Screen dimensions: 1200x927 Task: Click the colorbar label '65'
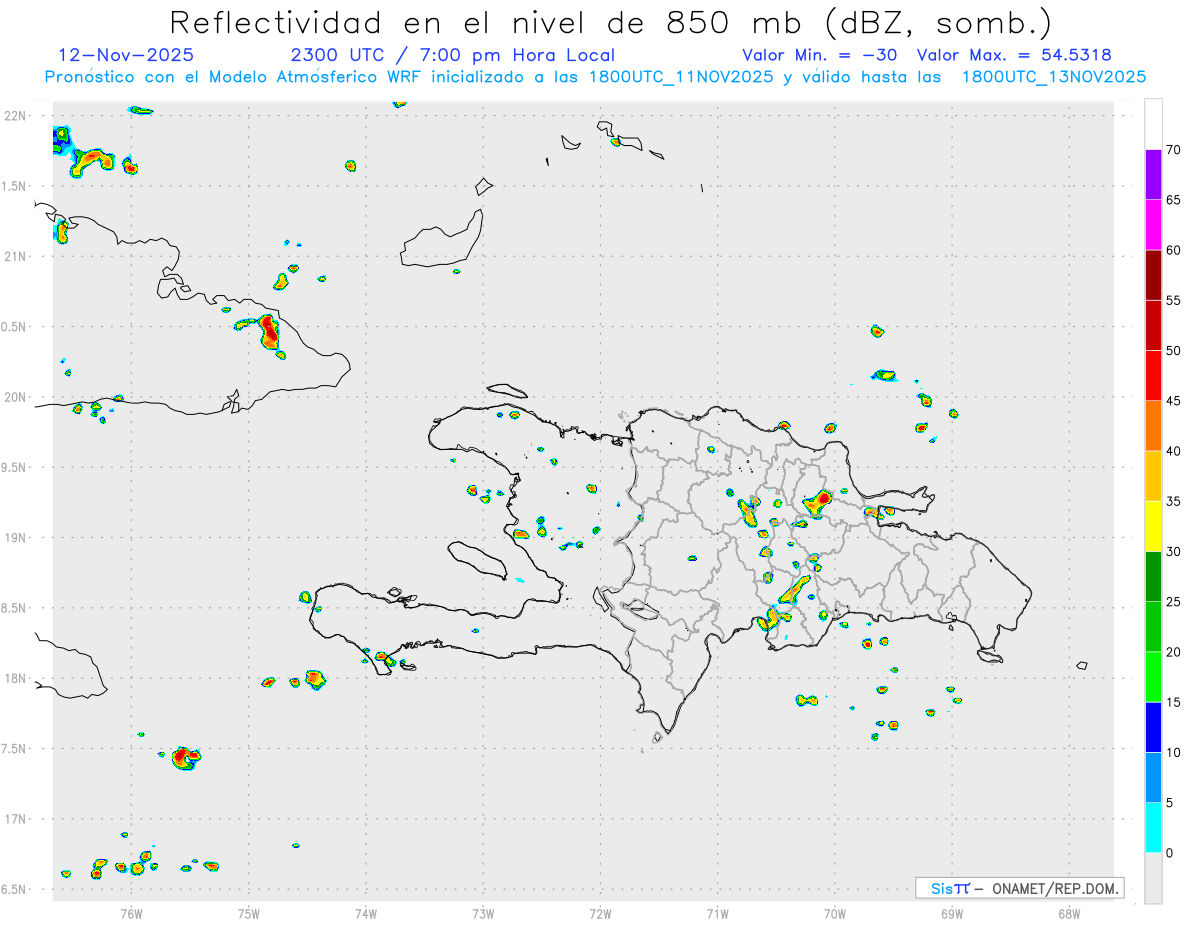(x=1173, y=200)
